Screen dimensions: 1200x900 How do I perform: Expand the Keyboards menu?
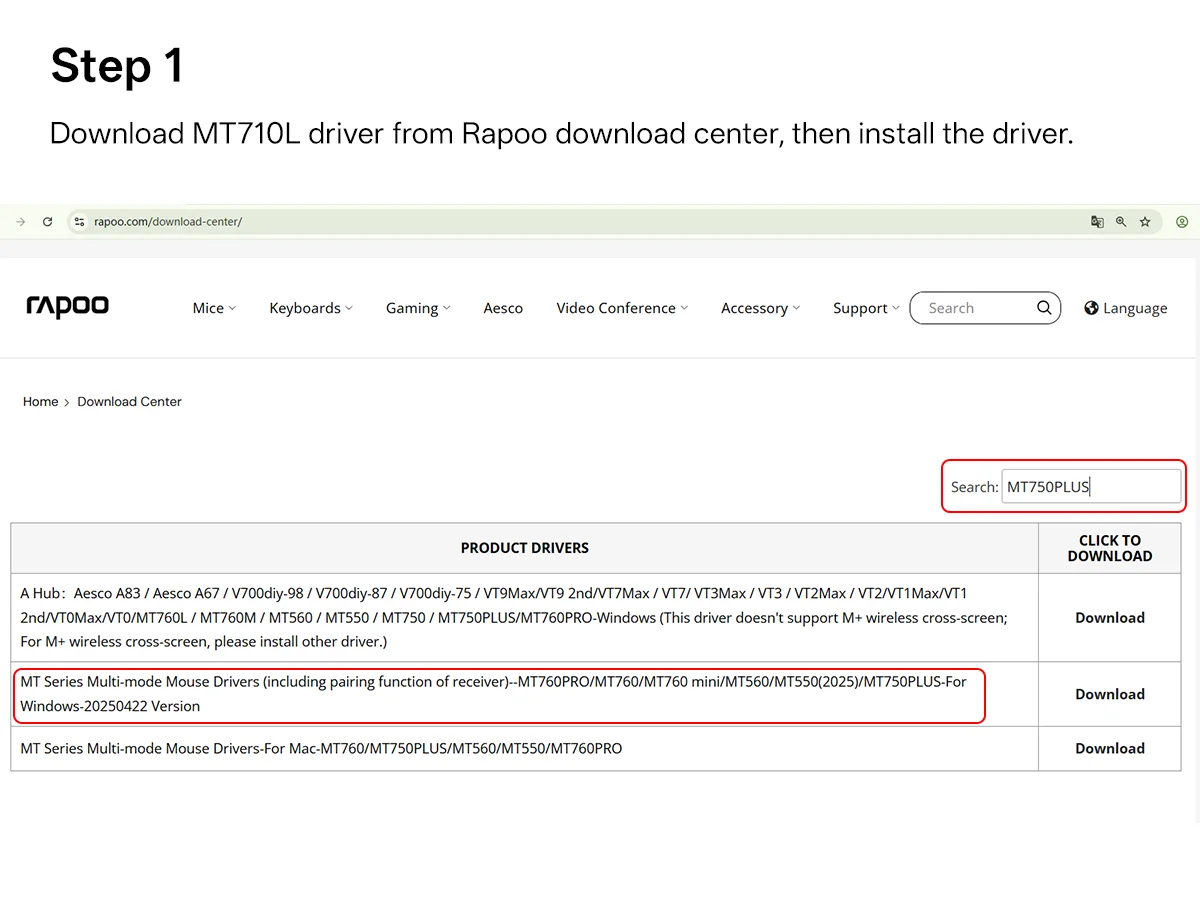coord(311,308)
